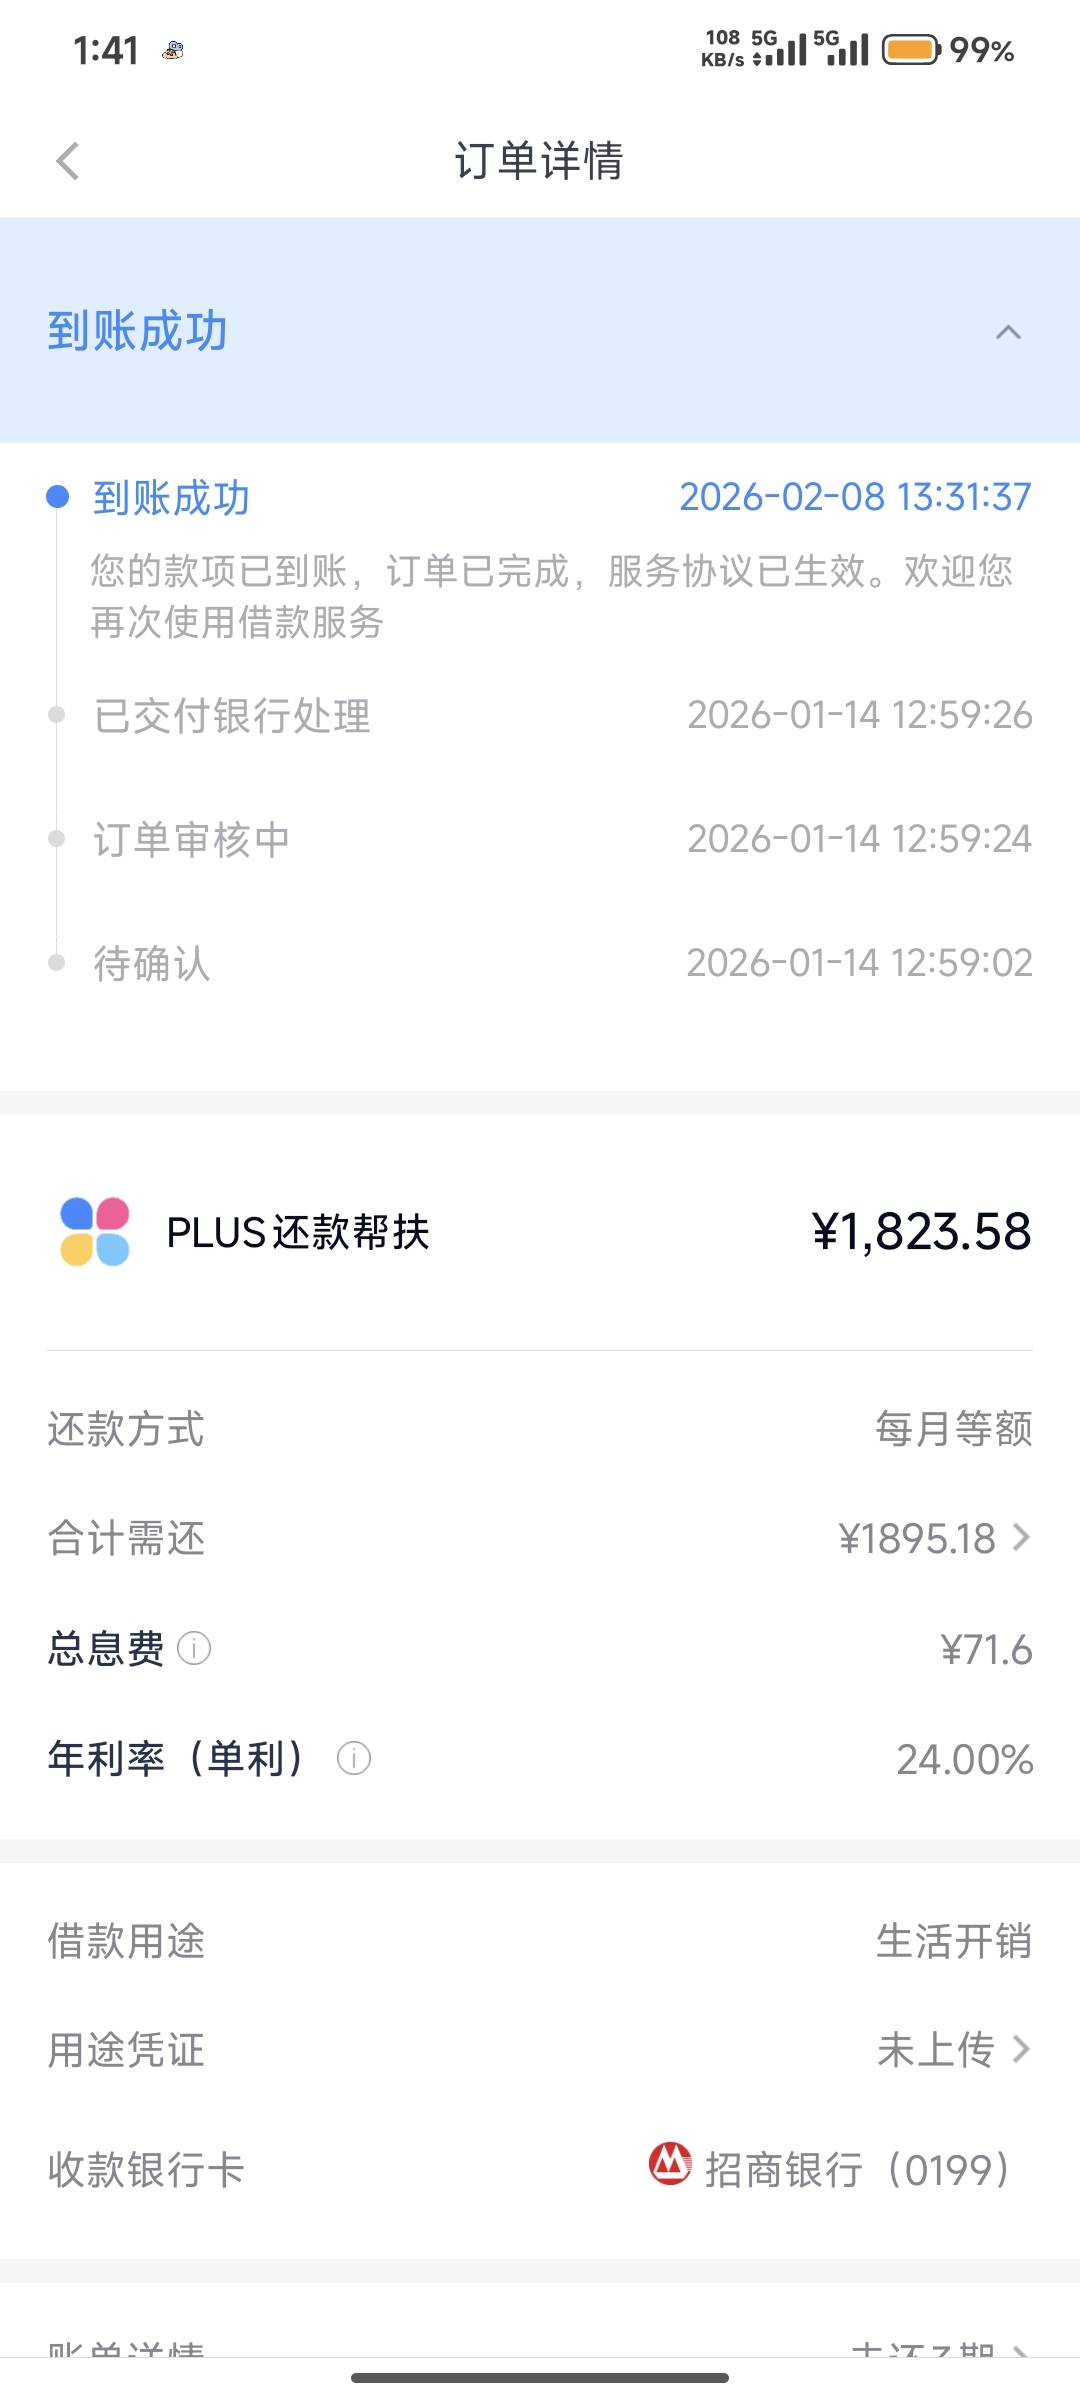Tap the PLUS还款帮扶 four-color logo

coord(95,1232)
